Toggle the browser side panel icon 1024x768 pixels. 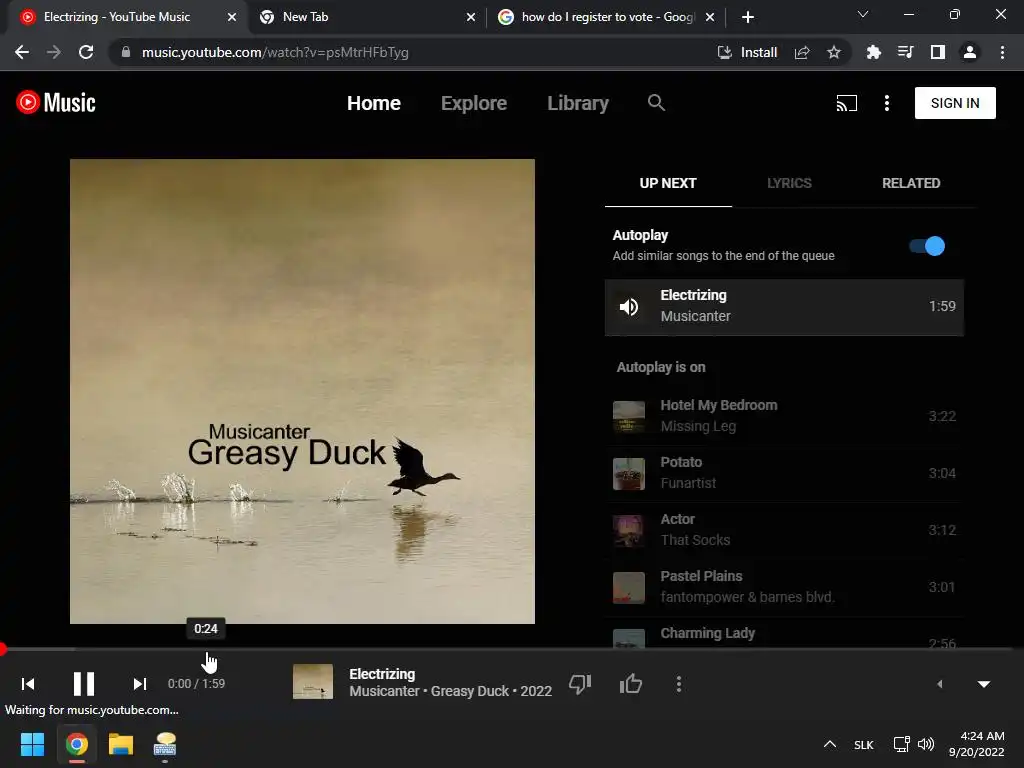click(x=938, y=52)
